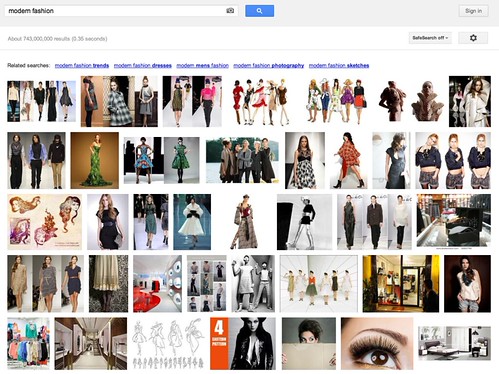This screenshot has width=499, height=374.
Task: Open three models in short dresses thumbnail
Action: click(45, 284)
